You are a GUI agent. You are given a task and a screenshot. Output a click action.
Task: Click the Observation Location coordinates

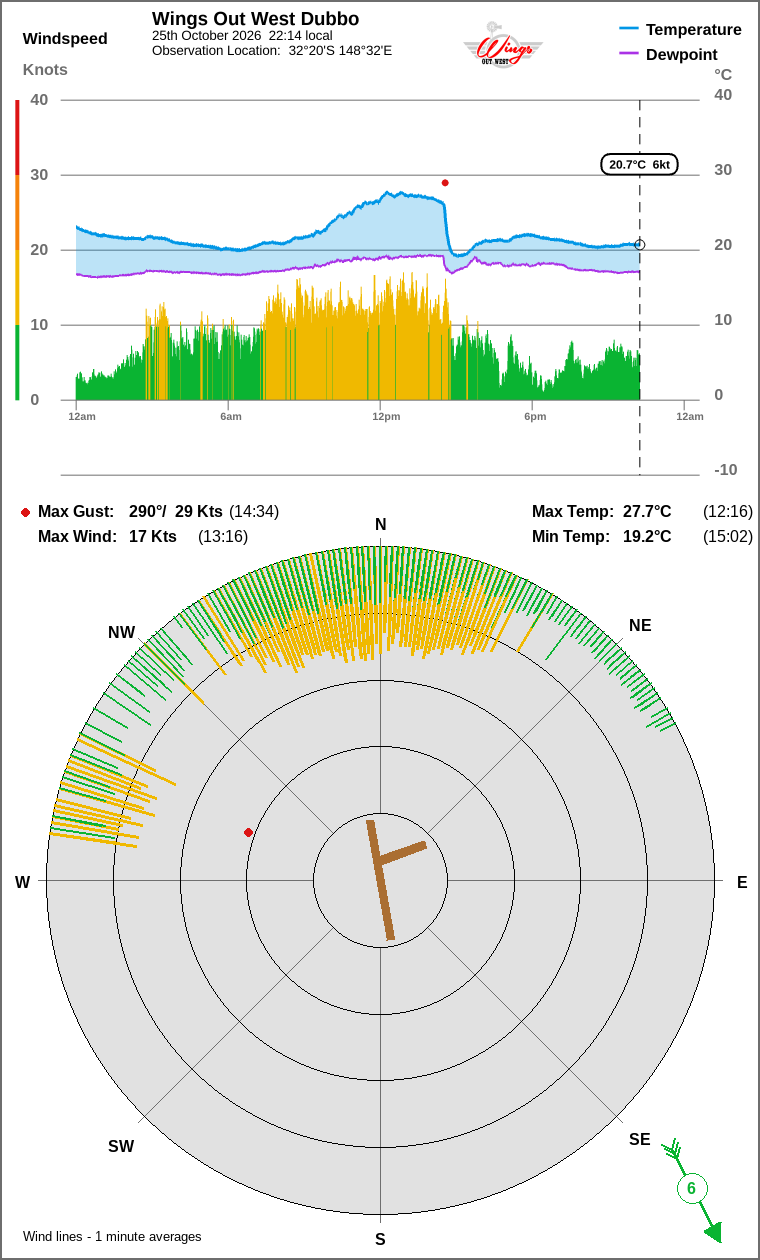point(340,50)
